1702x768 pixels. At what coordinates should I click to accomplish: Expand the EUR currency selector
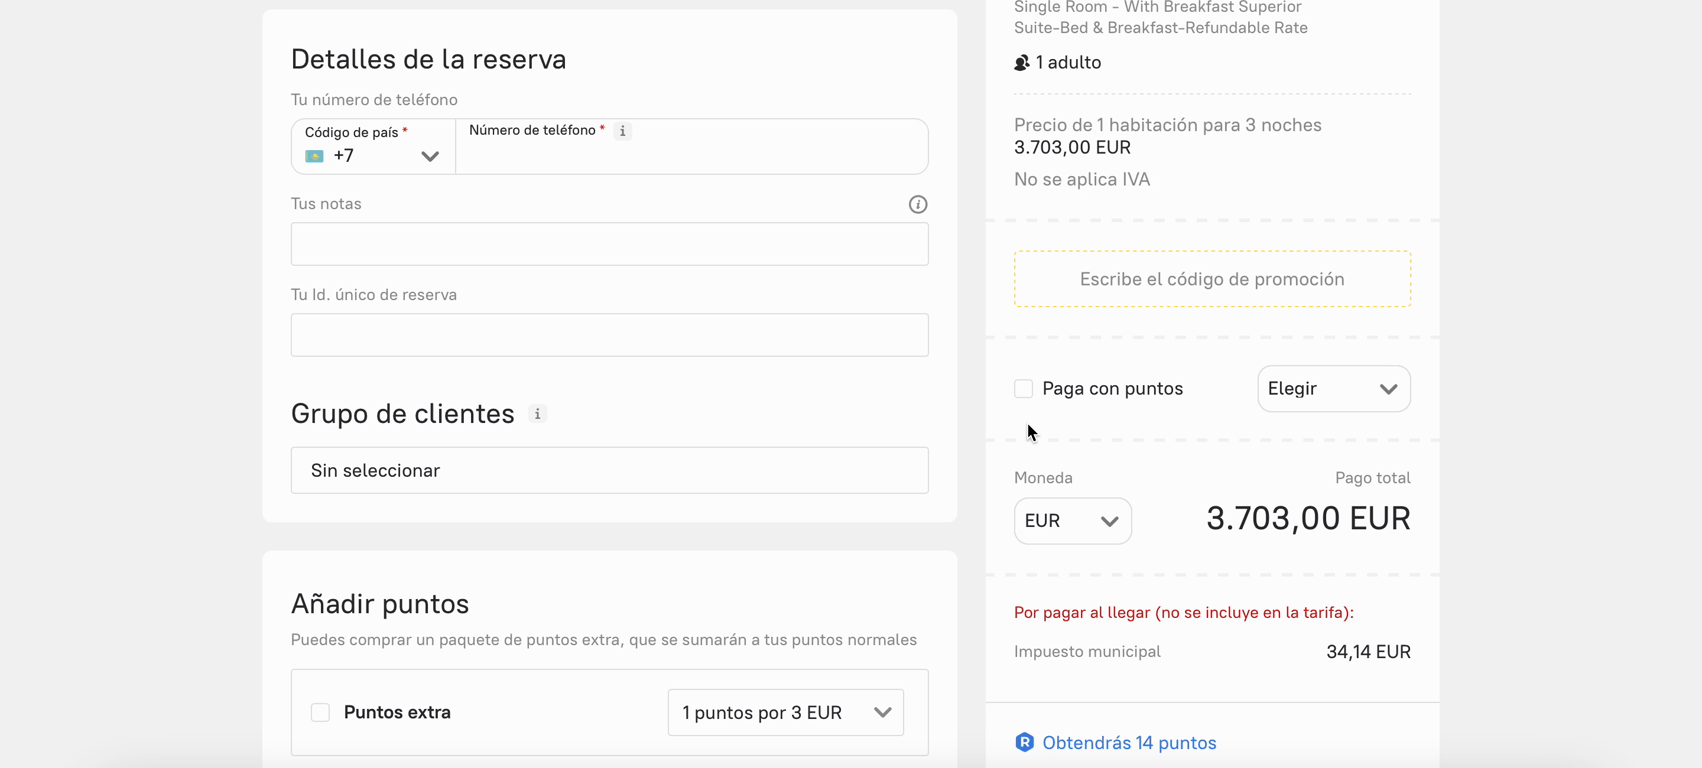(x=1072, y=521)
